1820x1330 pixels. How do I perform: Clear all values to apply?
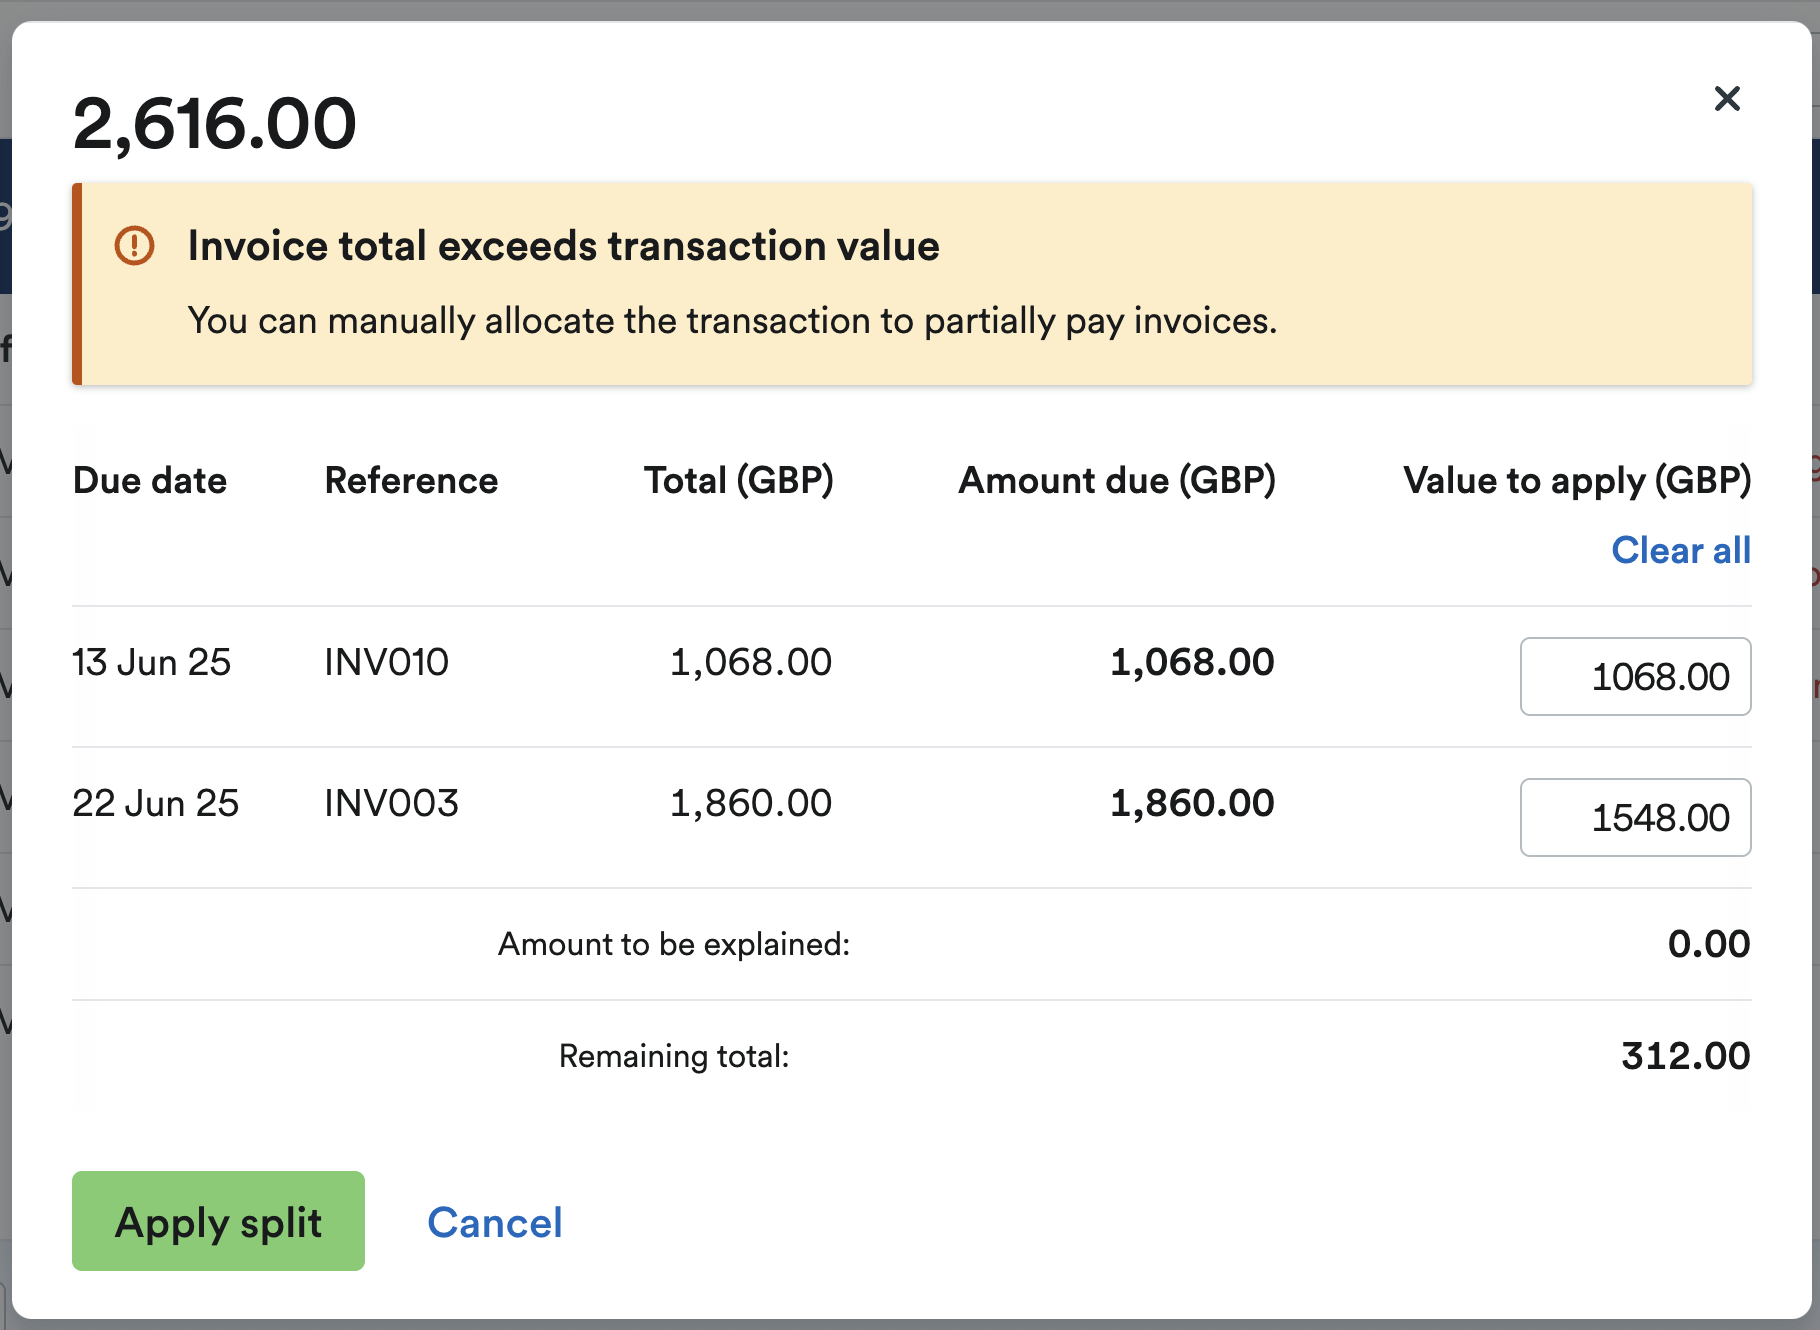point(1681,550)
